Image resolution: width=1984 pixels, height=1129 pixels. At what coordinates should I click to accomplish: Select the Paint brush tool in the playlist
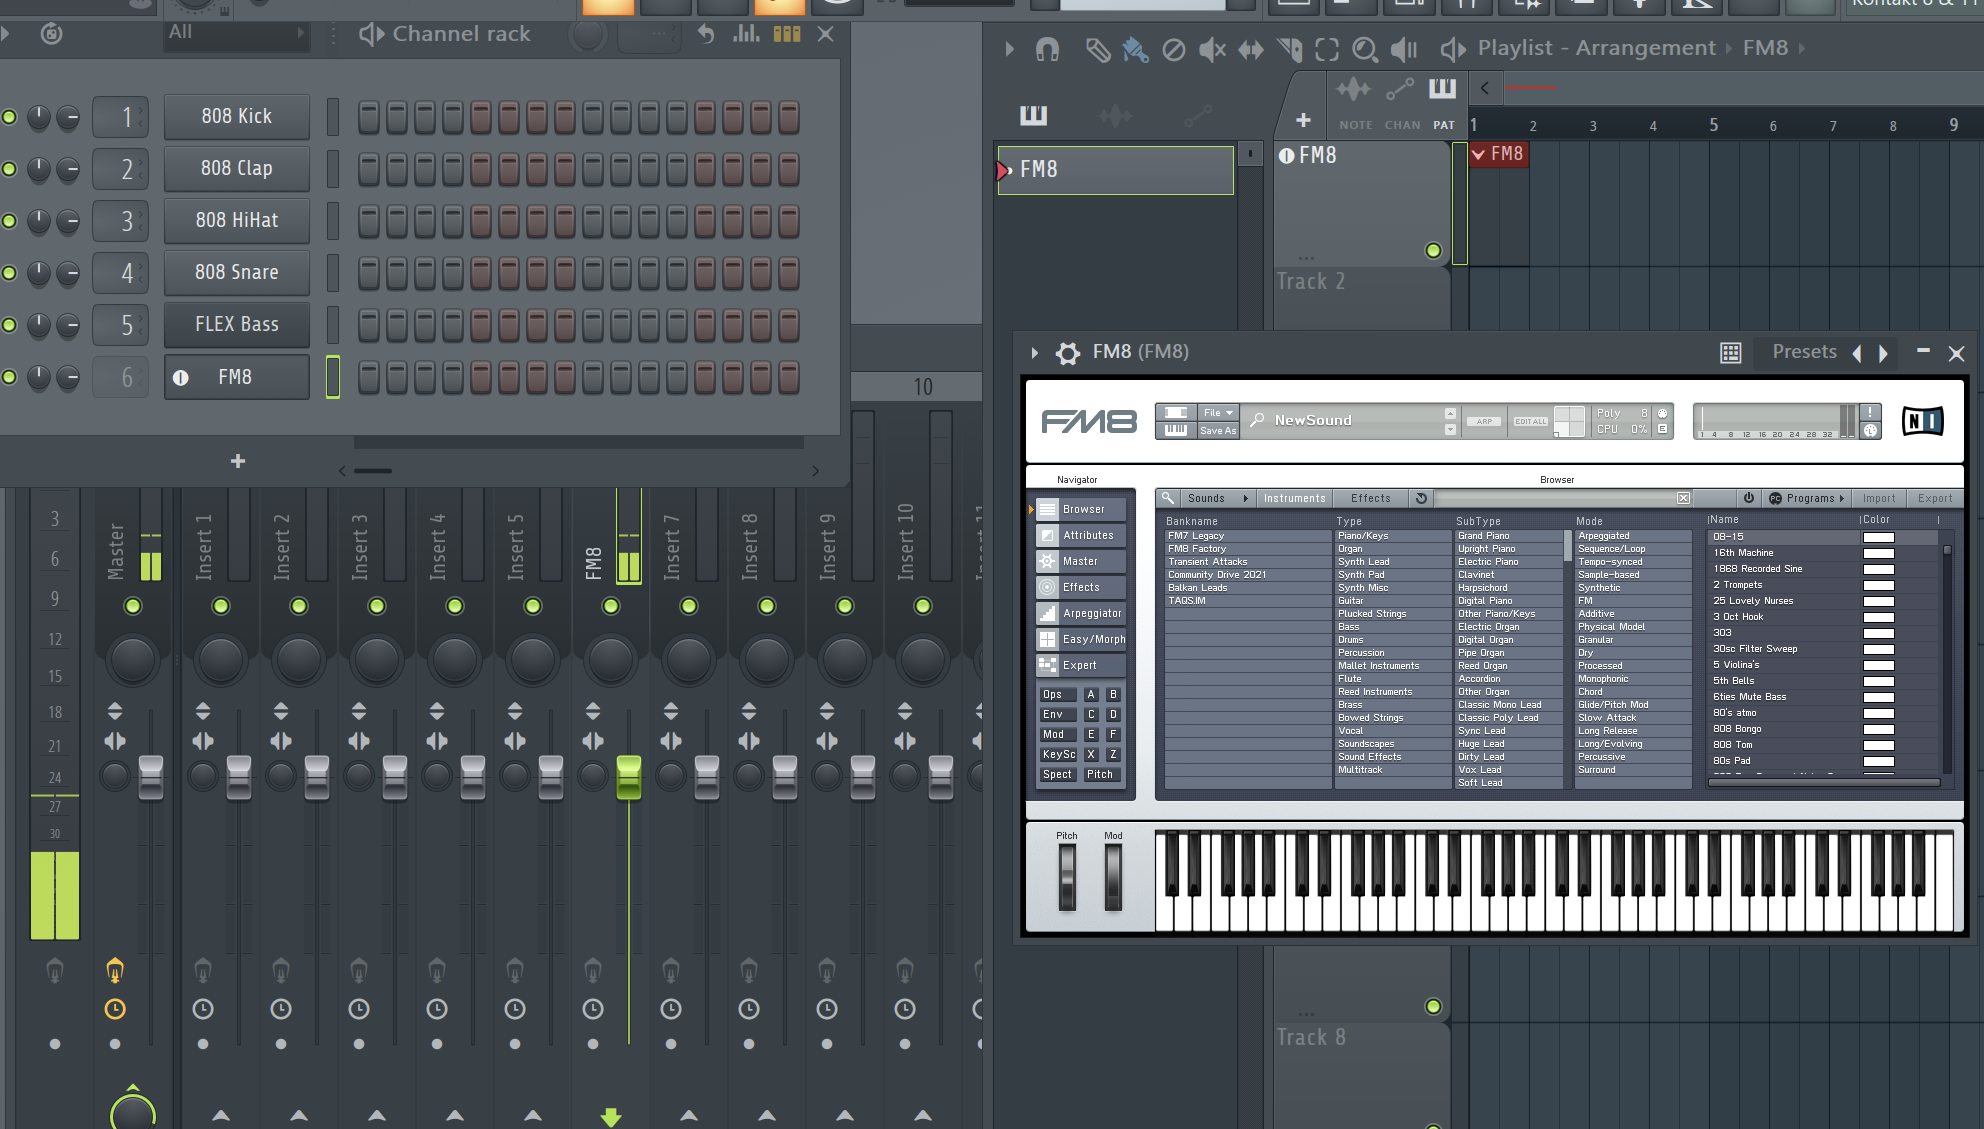click(1135, 49)
